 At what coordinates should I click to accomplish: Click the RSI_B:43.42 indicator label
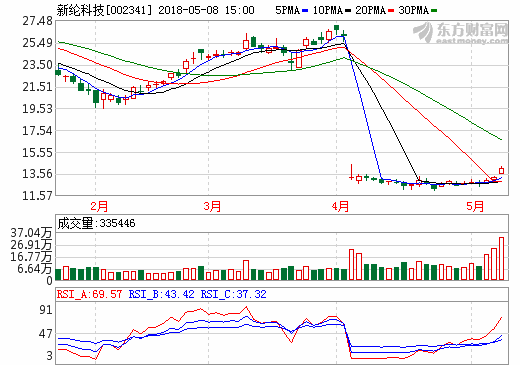(161, 294)
